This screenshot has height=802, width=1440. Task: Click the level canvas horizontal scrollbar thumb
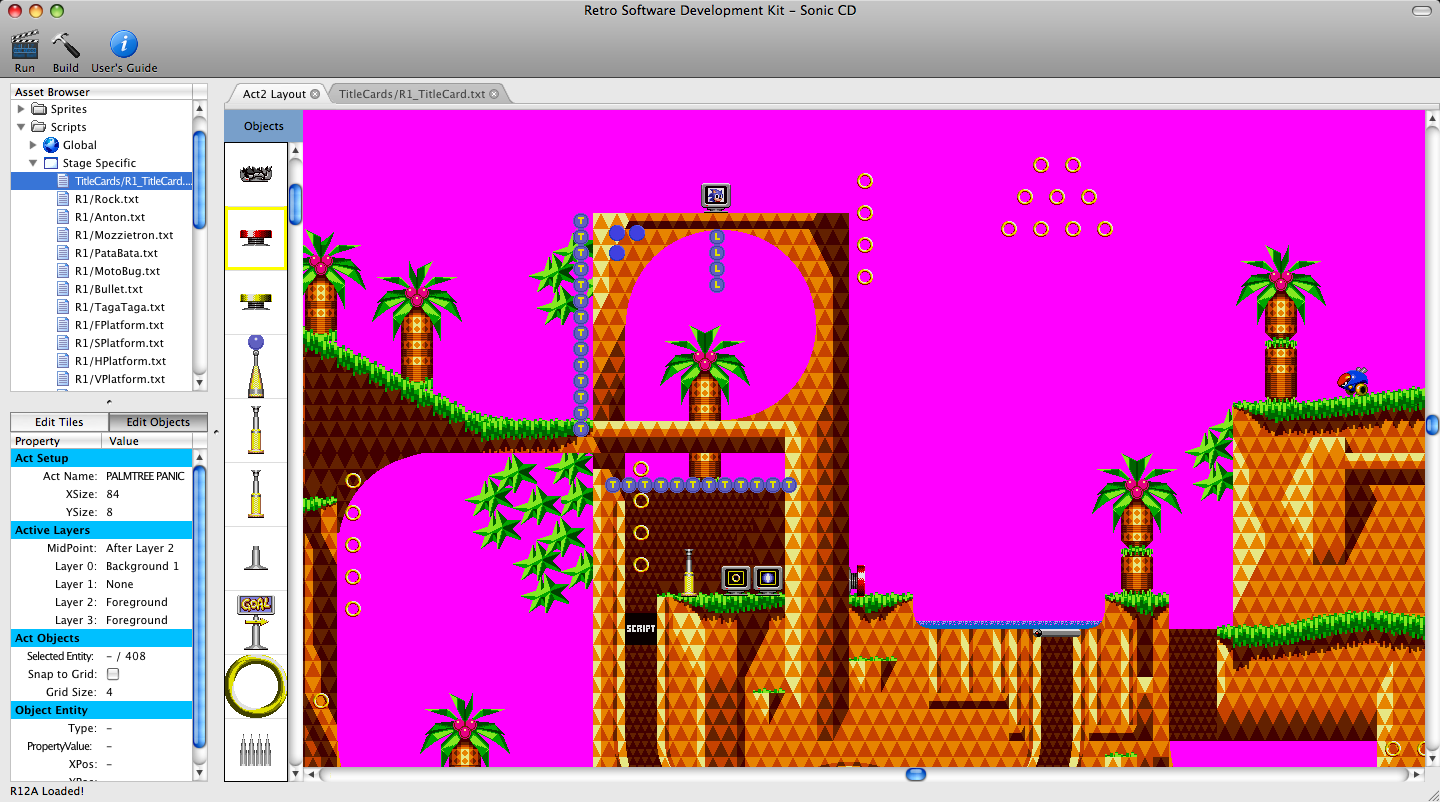click(x=915, y=775)
